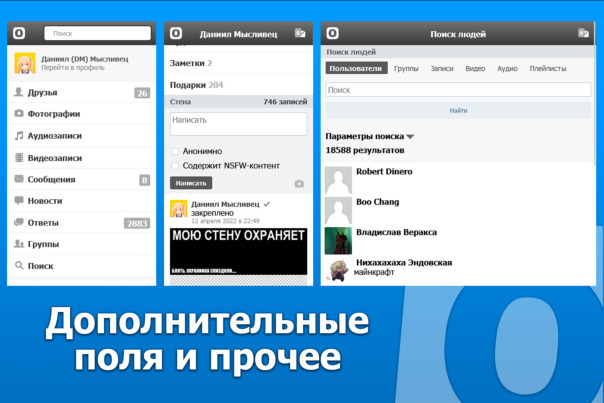
Task: Click Владислав Веракса's avatar thumbnail
Action: (x=338, y=241)
